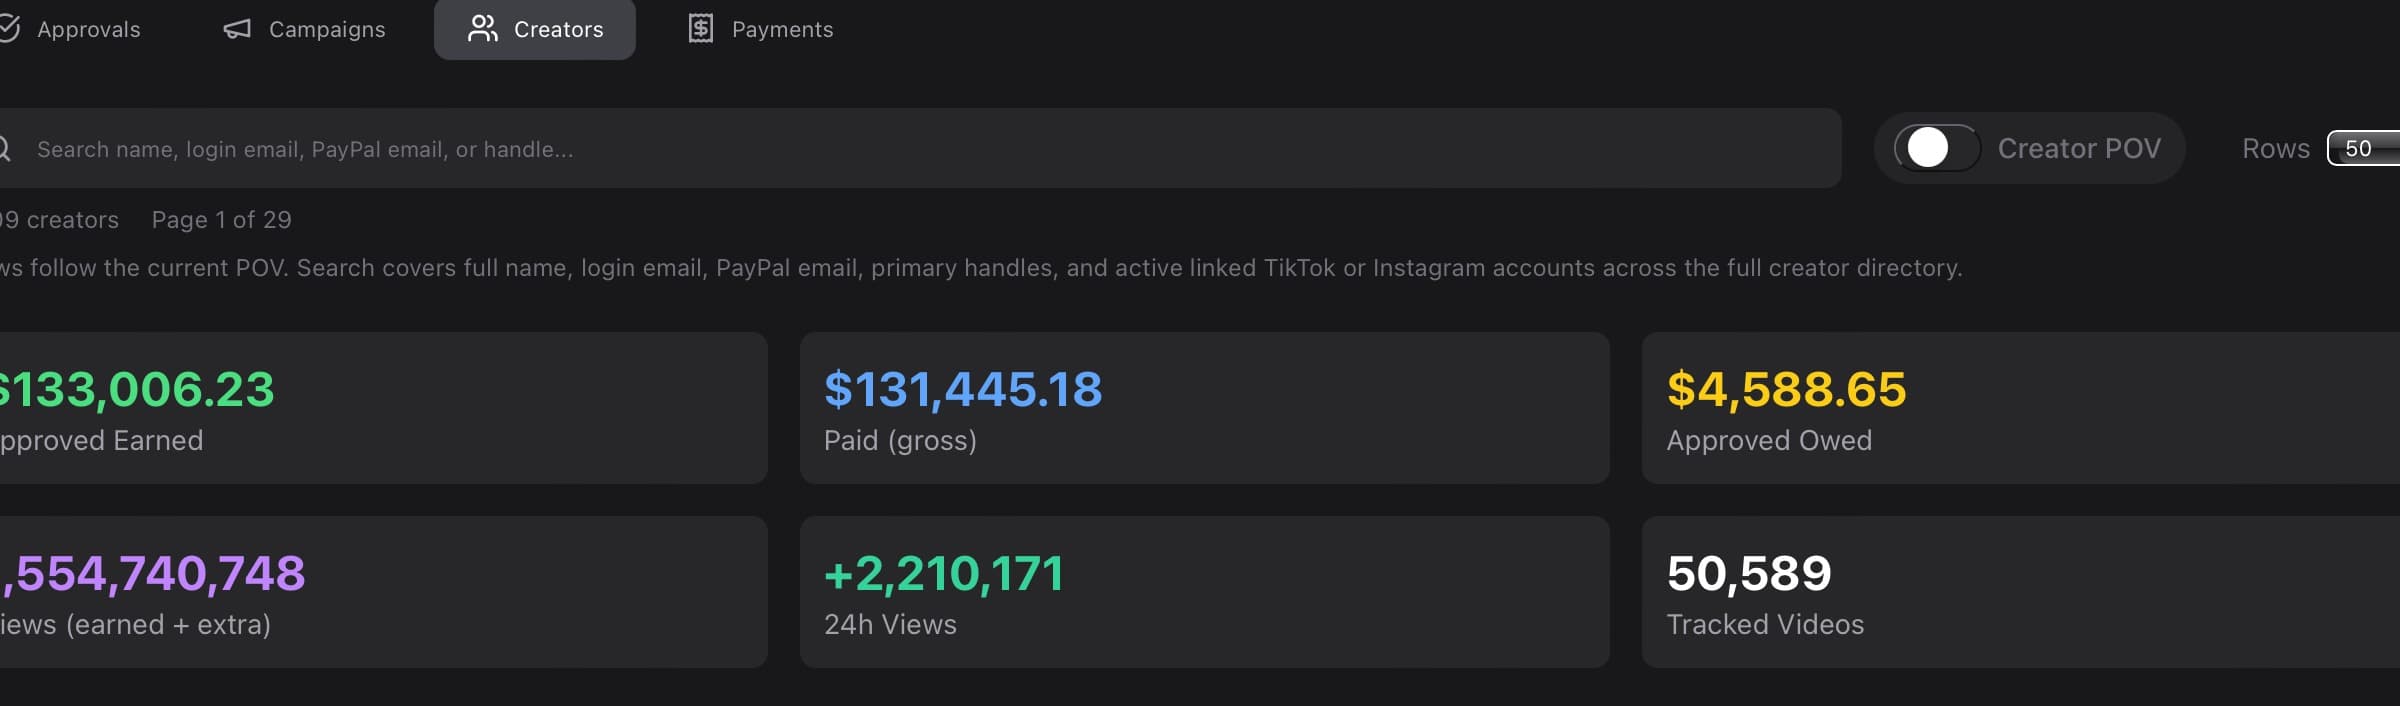Select the Tracked Videos stat card
Image resolution: width=2400 pixels, height=706 pixels.
2020,592
